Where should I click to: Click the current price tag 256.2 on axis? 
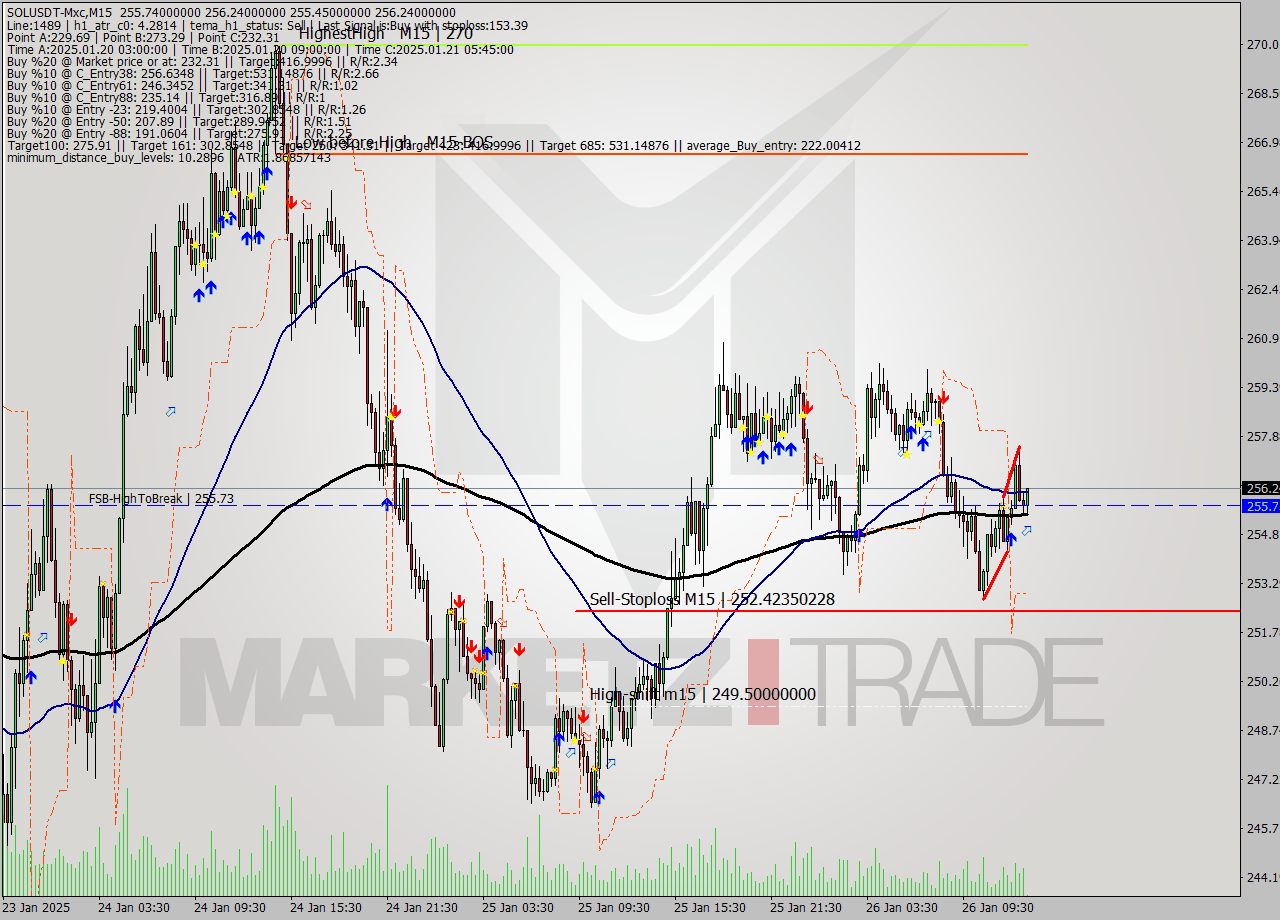pos(1260,488)
